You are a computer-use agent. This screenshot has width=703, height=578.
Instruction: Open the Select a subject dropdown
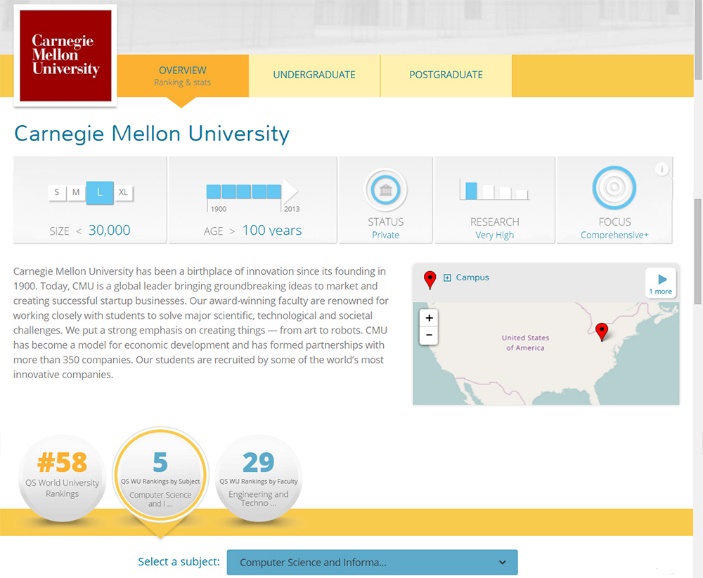pyautogui.click(x=372, y=562)
